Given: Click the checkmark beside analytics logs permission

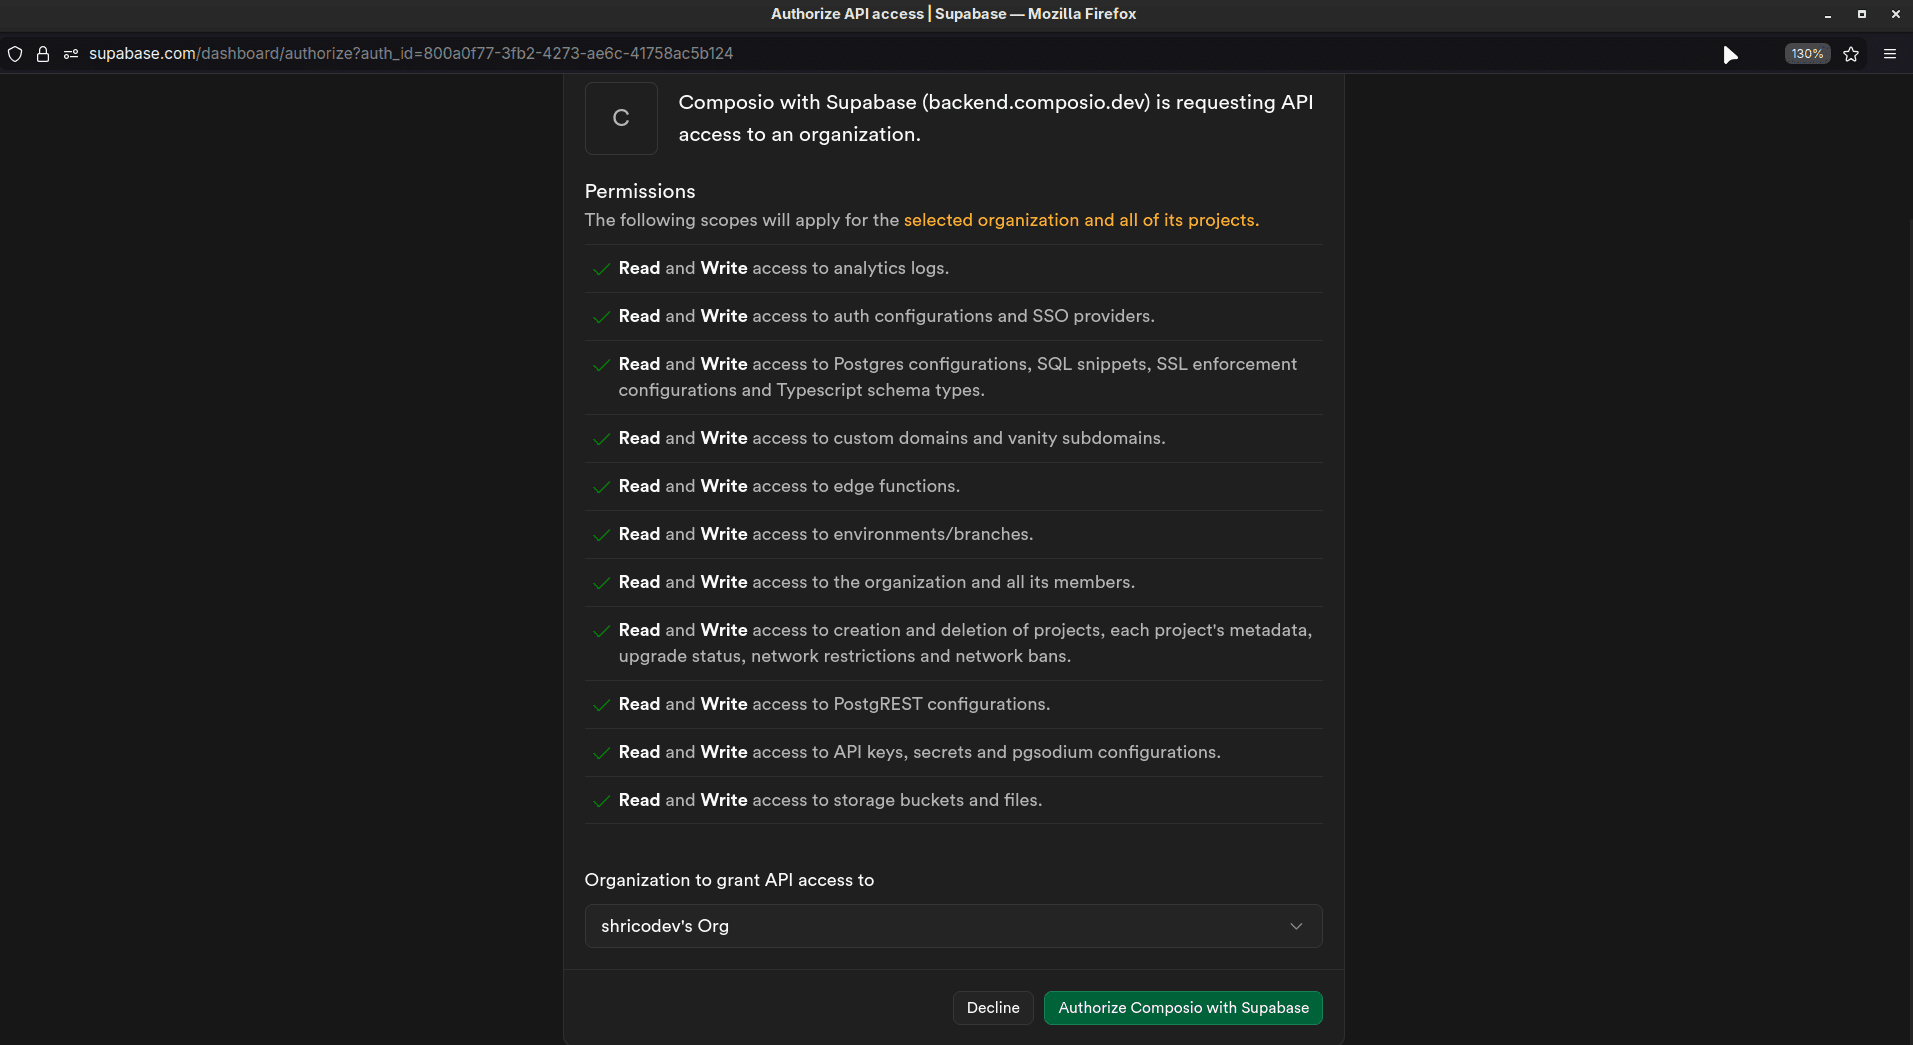Looking at the screenshot, I should tap(601, 269).
